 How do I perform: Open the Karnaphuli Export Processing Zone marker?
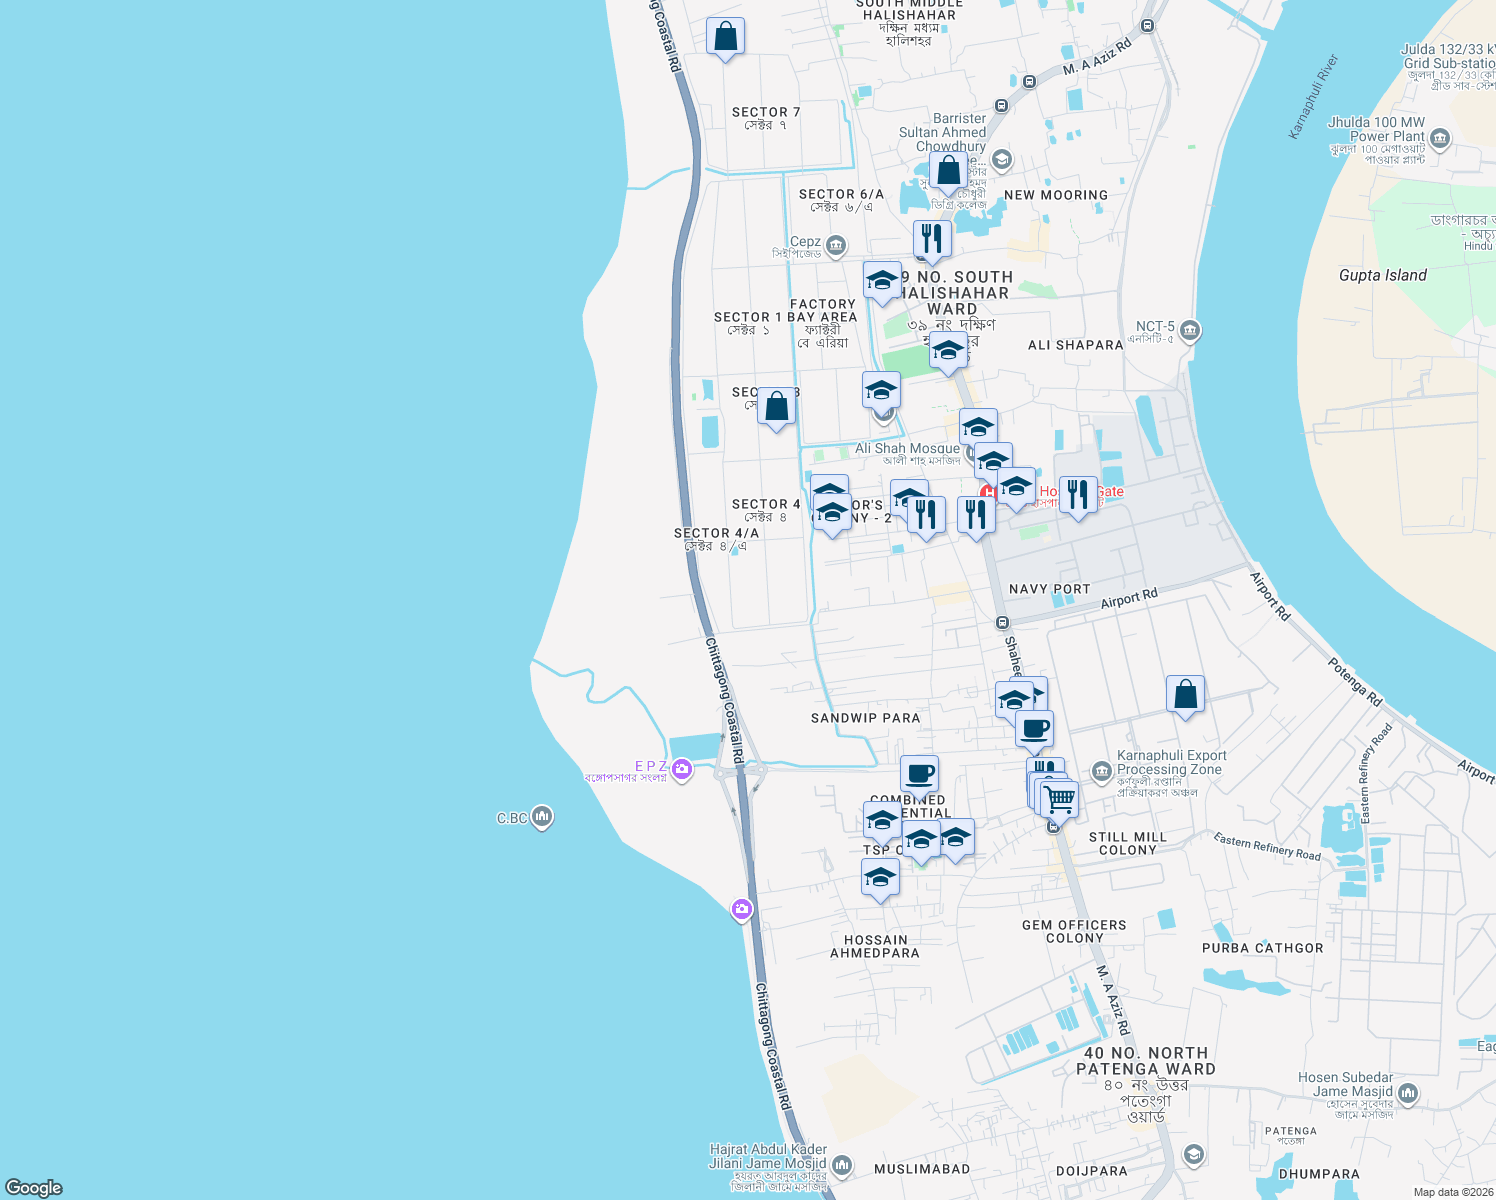1103,770
